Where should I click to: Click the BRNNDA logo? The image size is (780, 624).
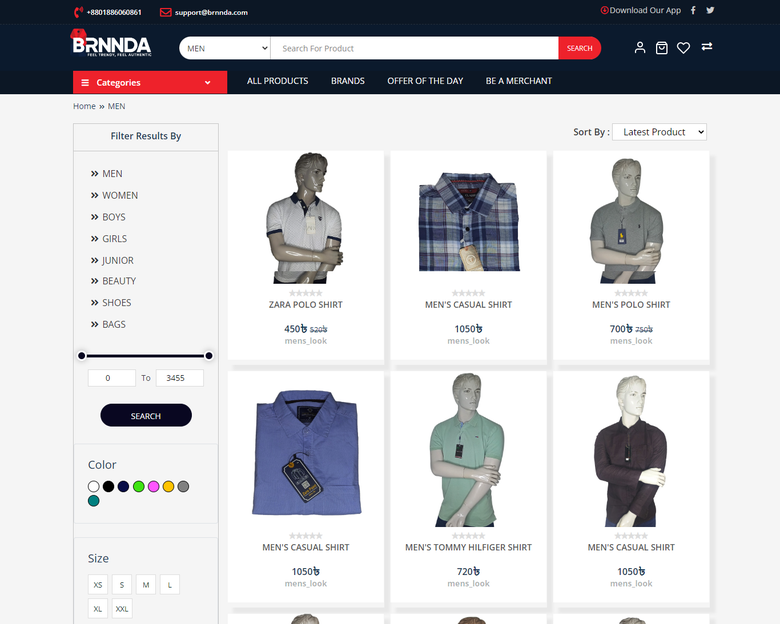coord(111,43)
